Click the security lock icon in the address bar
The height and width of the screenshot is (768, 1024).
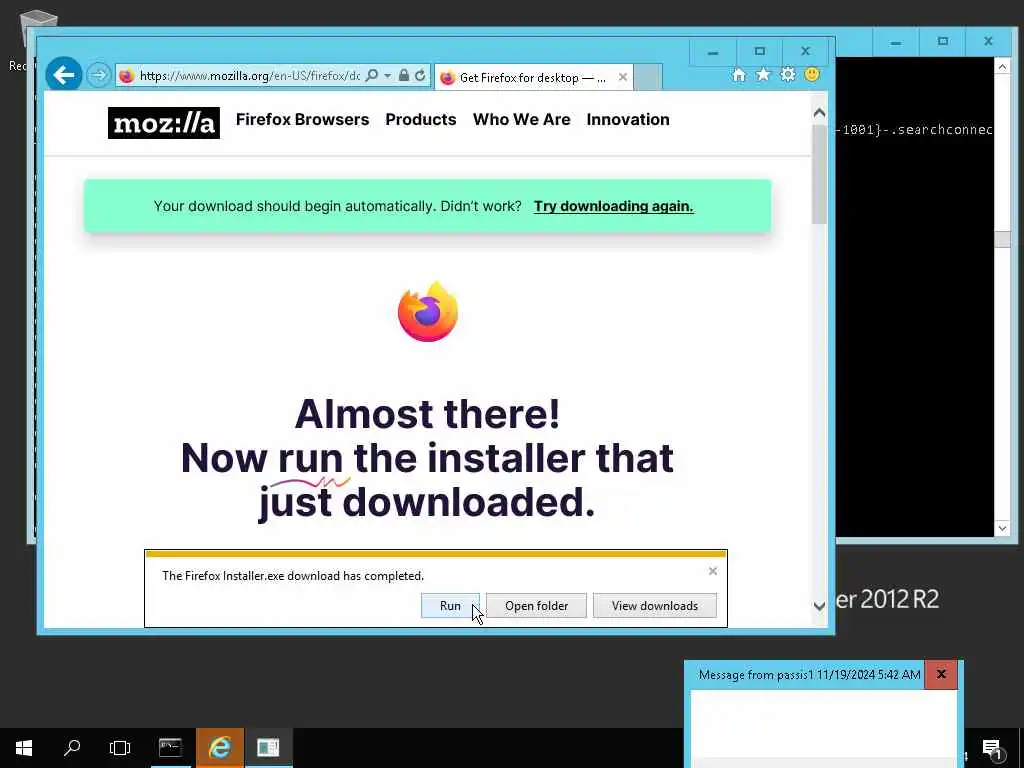click(404, 76)
